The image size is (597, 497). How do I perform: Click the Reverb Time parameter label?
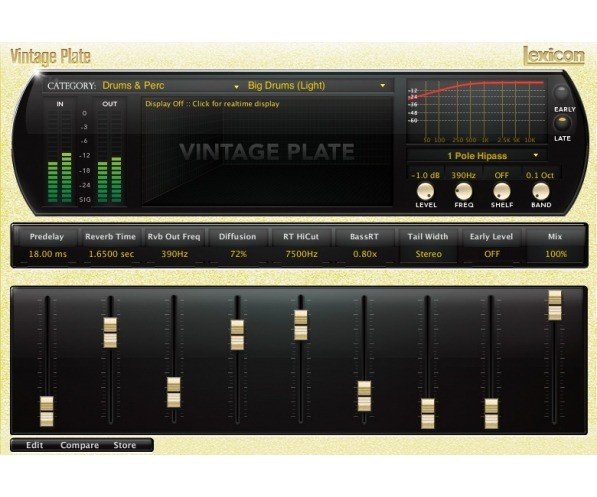(x=110, y=237)
